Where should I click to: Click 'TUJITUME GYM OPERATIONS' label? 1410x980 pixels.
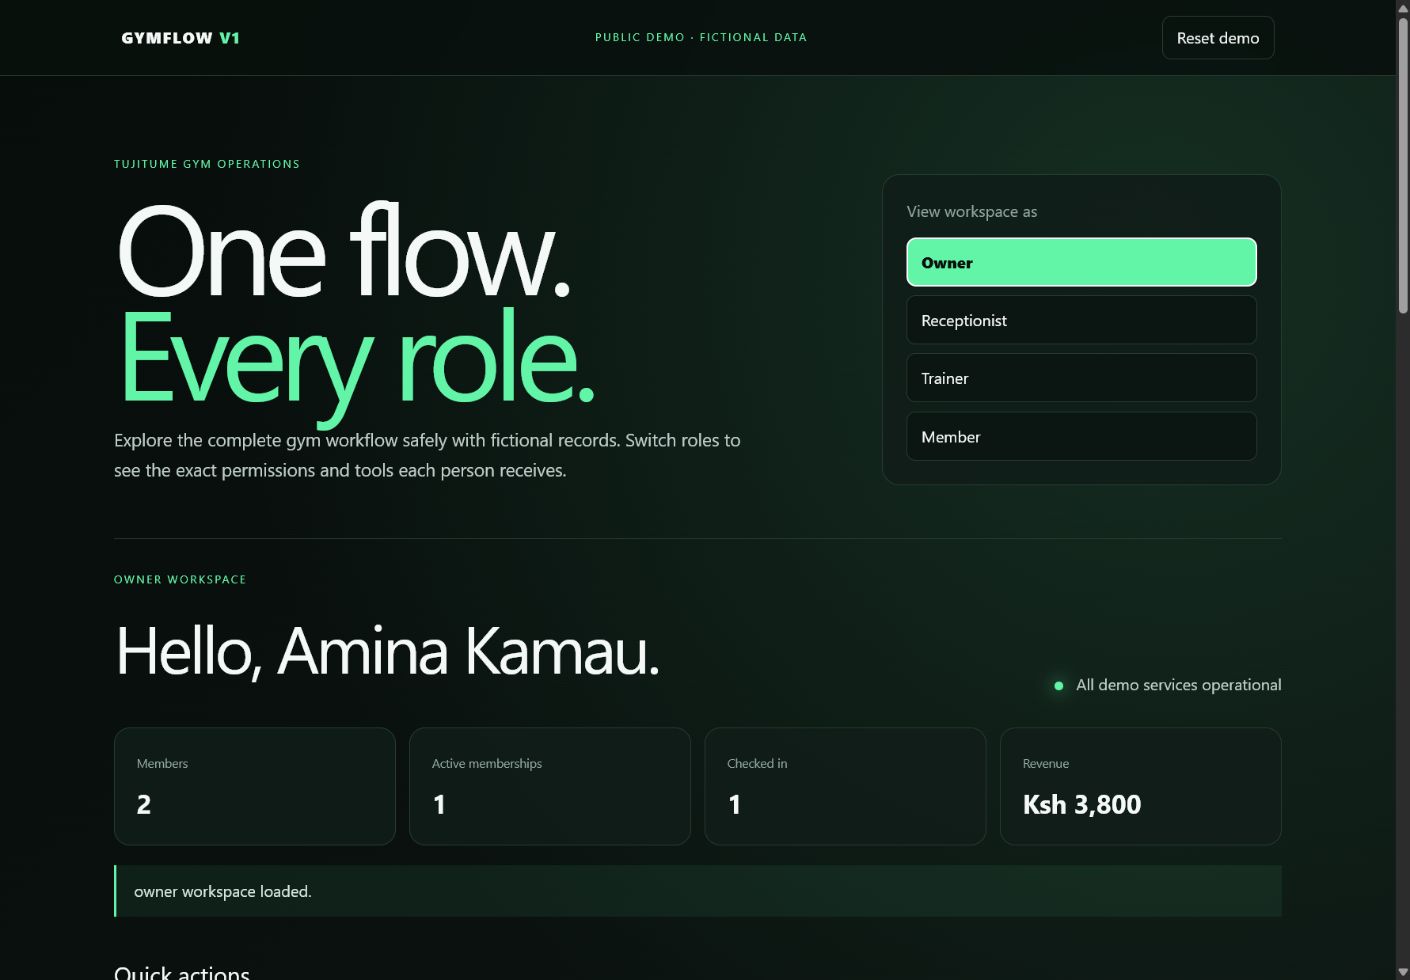click(207, 164)
